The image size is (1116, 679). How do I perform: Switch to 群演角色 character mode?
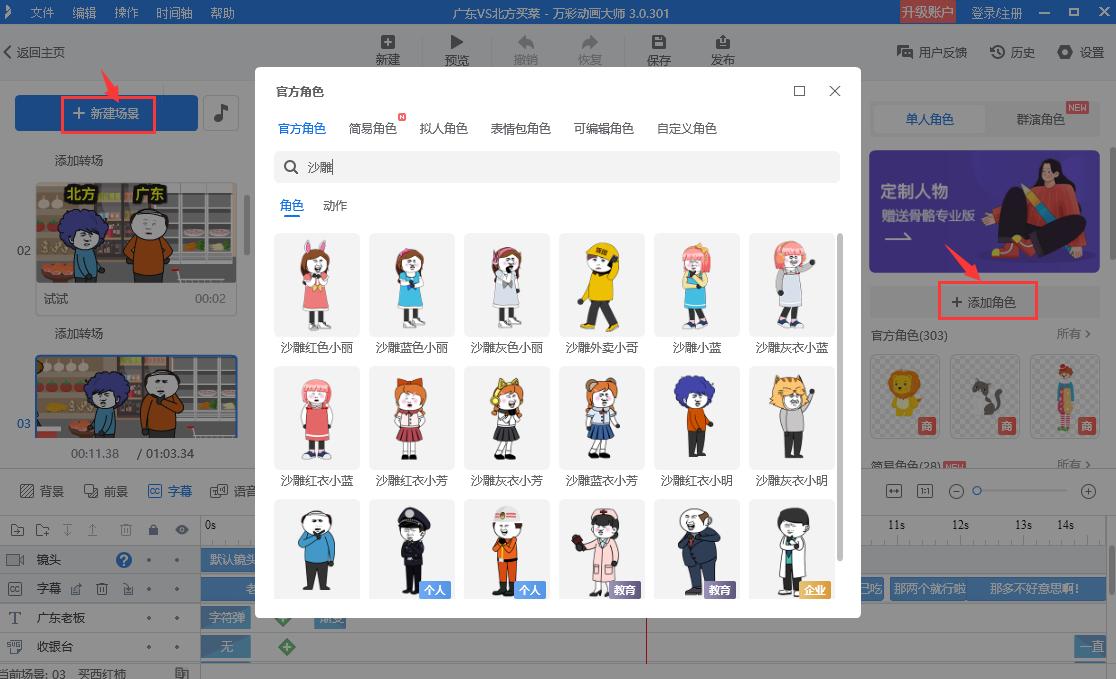click(1040, 118)
